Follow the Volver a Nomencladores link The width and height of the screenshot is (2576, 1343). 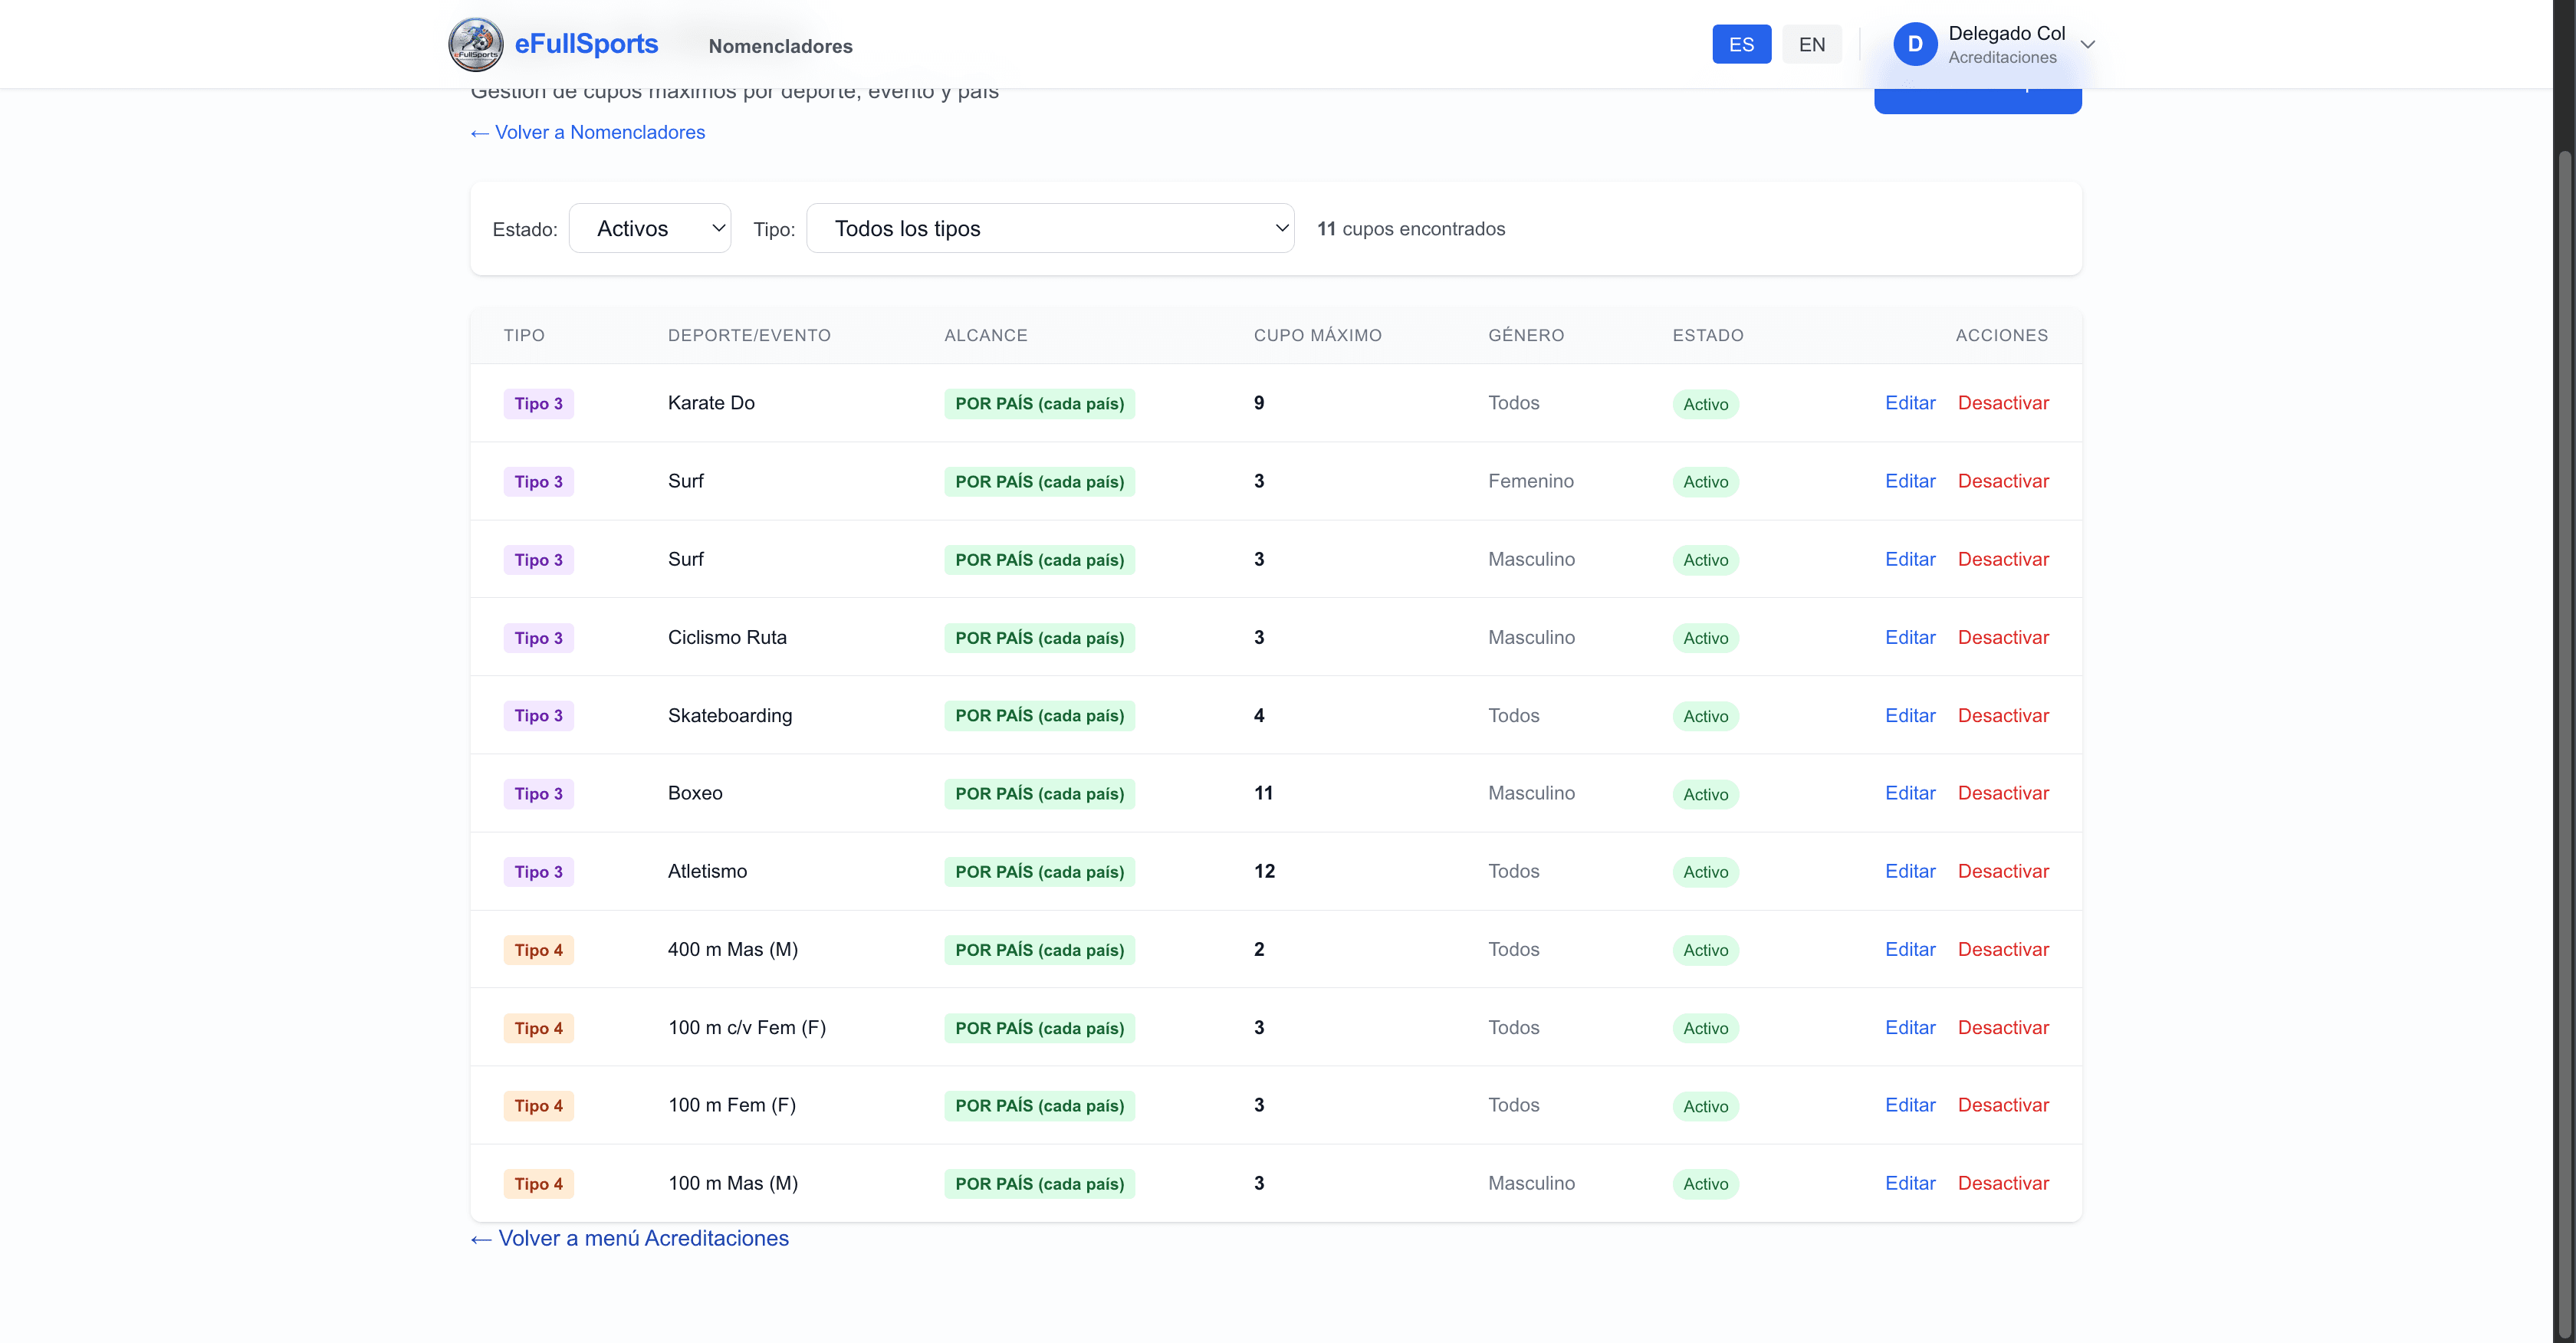tap(588, 132)
